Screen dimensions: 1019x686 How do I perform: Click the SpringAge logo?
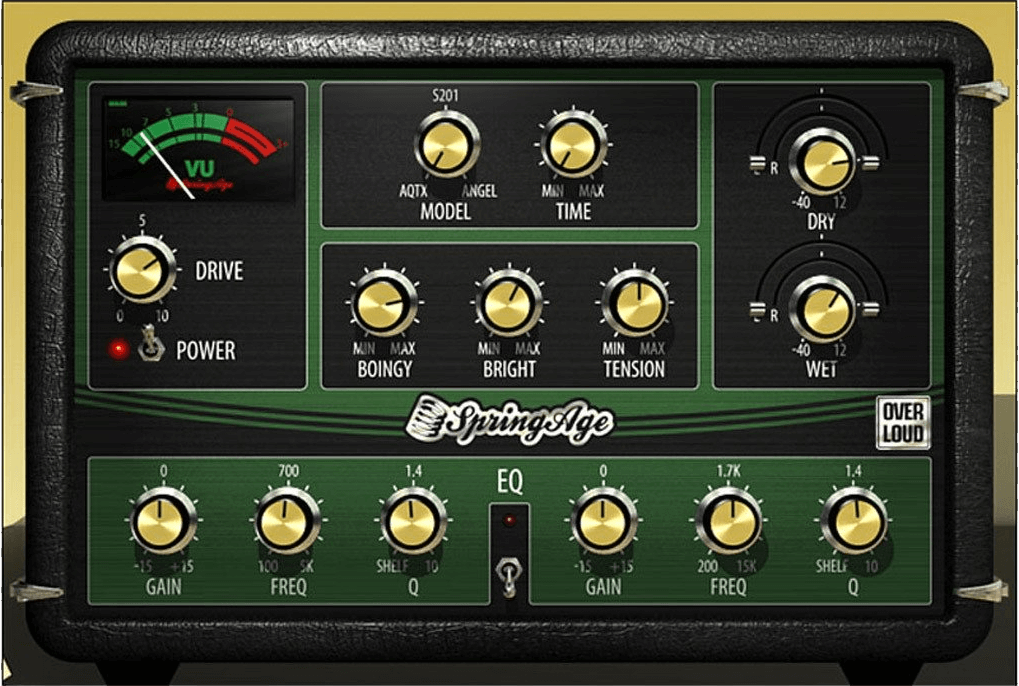click(509, 421)
